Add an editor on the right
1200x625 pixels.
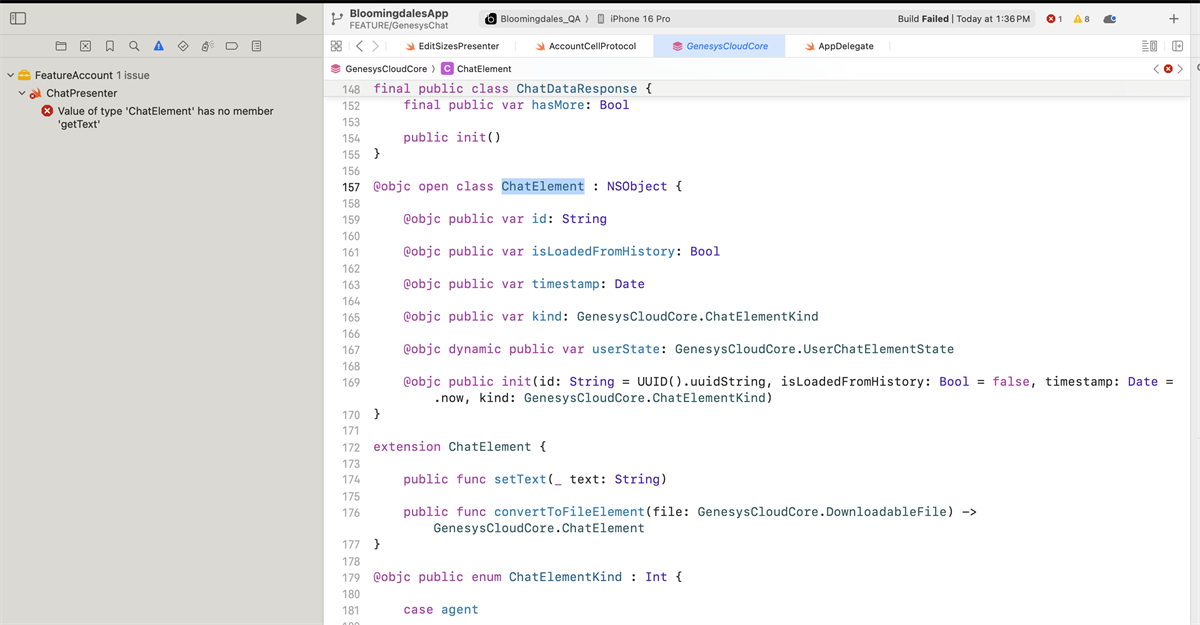coord(1177,46)
